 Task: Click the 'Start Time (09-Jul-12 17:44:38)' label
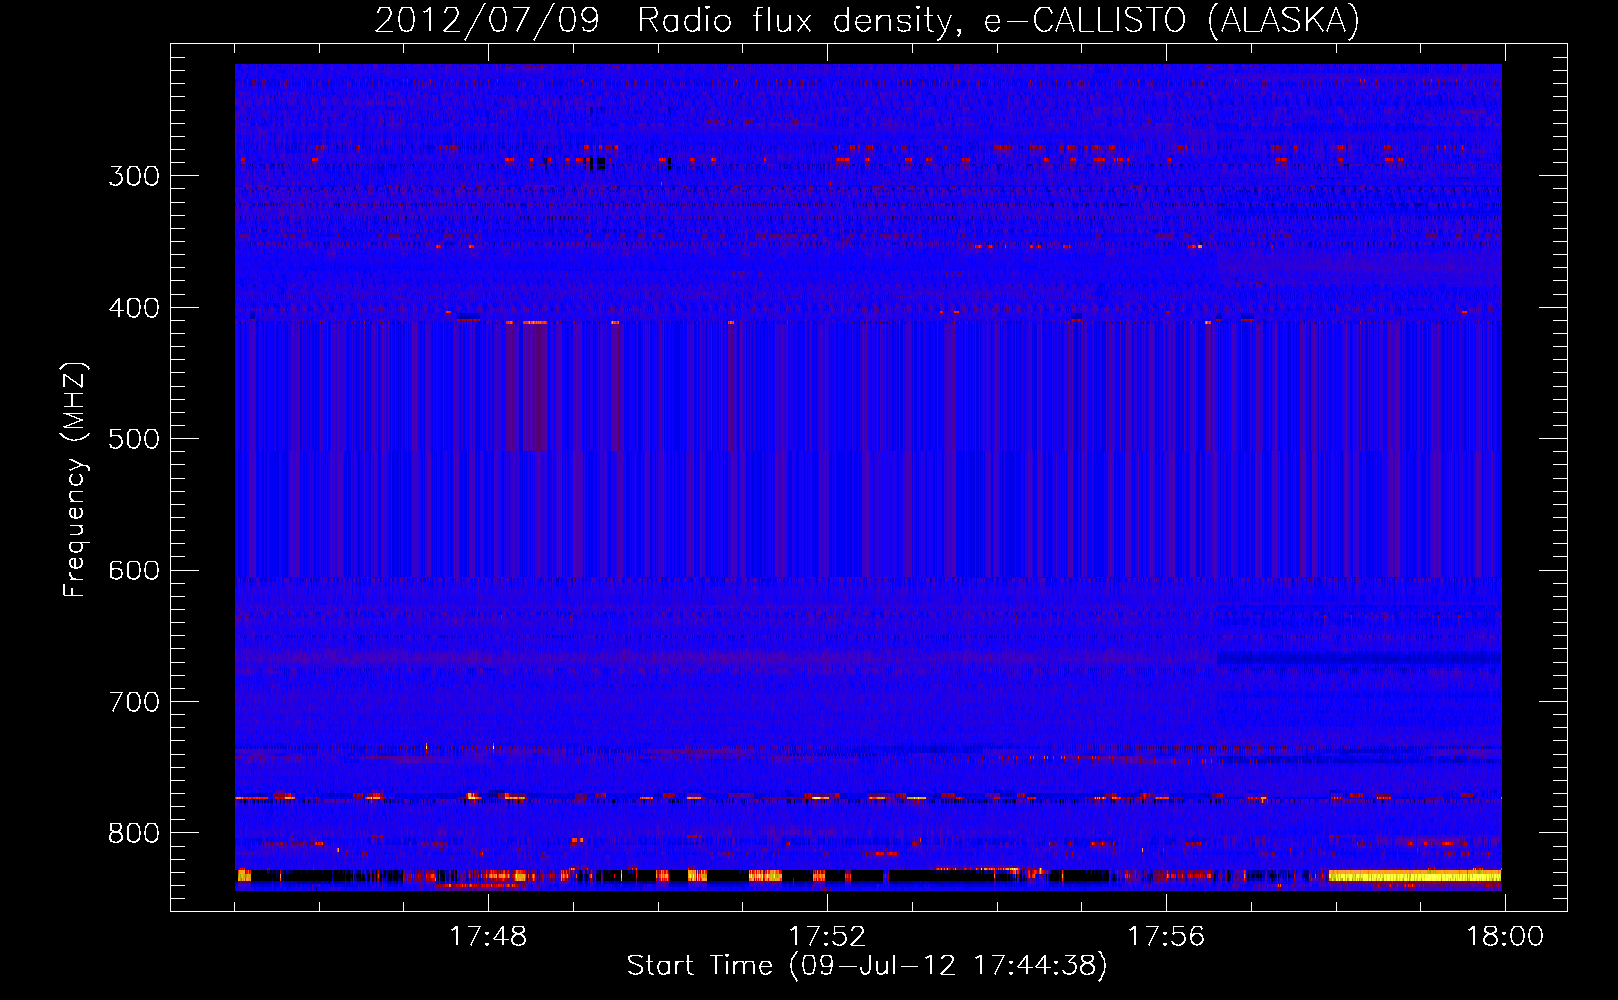[x=867, y=966]
